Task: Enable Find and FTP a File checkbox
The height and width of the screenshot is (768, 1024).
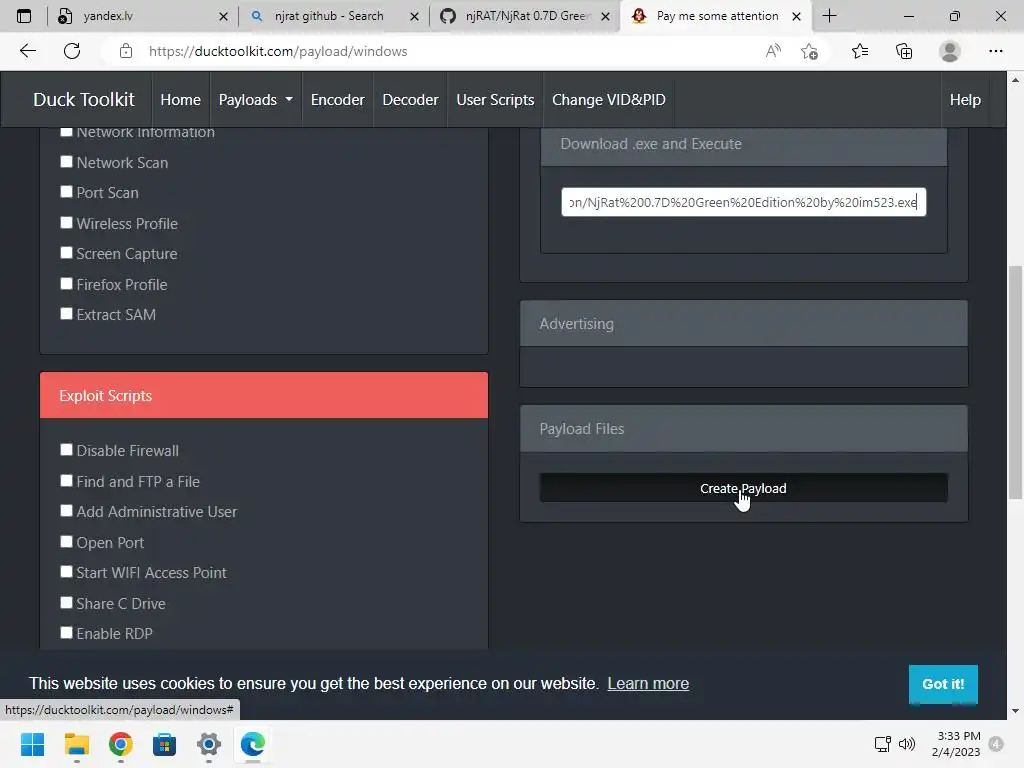Action: coord(66,481)
